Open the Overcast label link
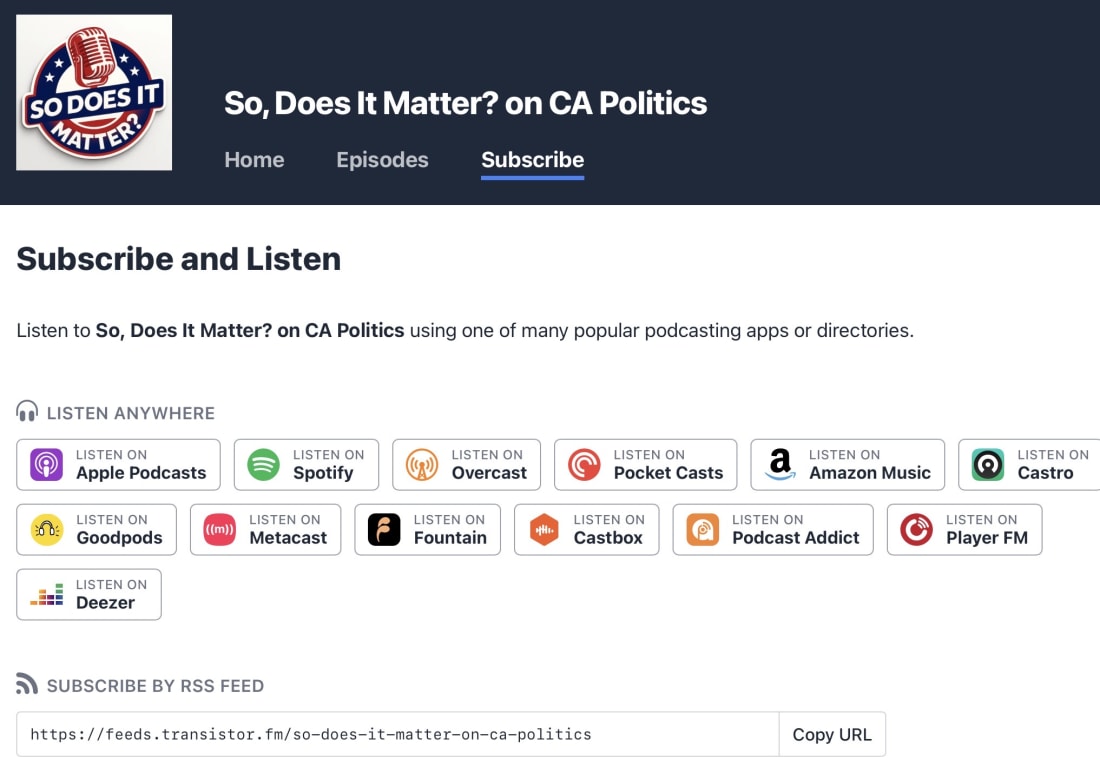1100x766 pixels. [489, 473]
